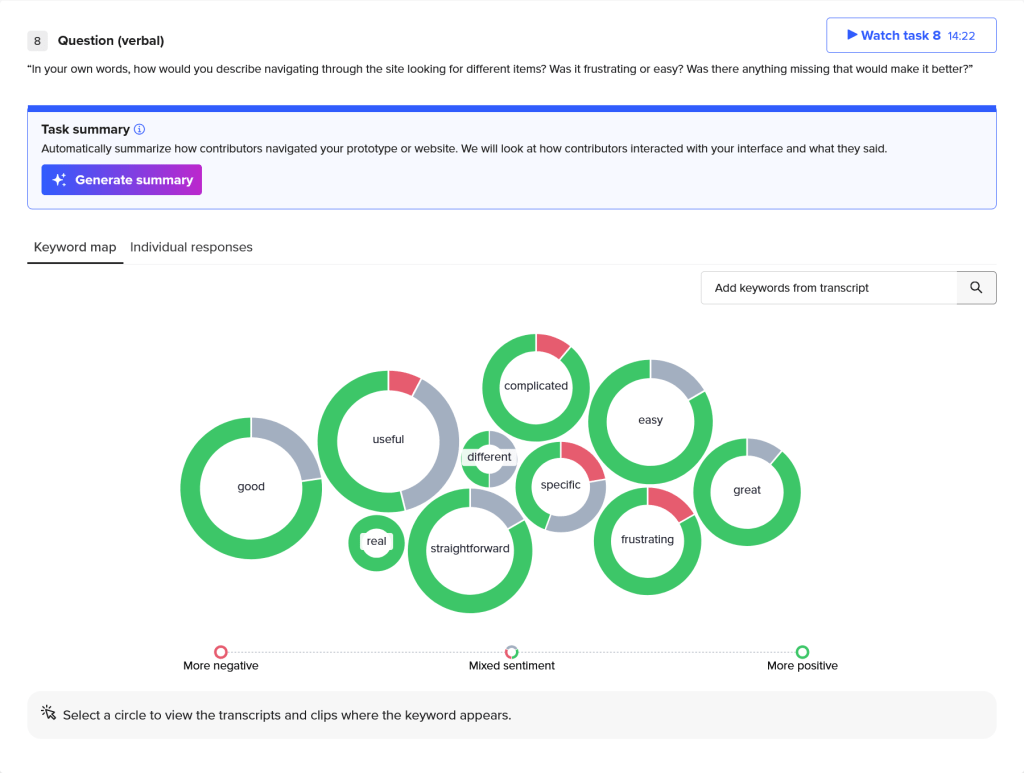Click the 'great' keyword circle

(x=747, y=490)
